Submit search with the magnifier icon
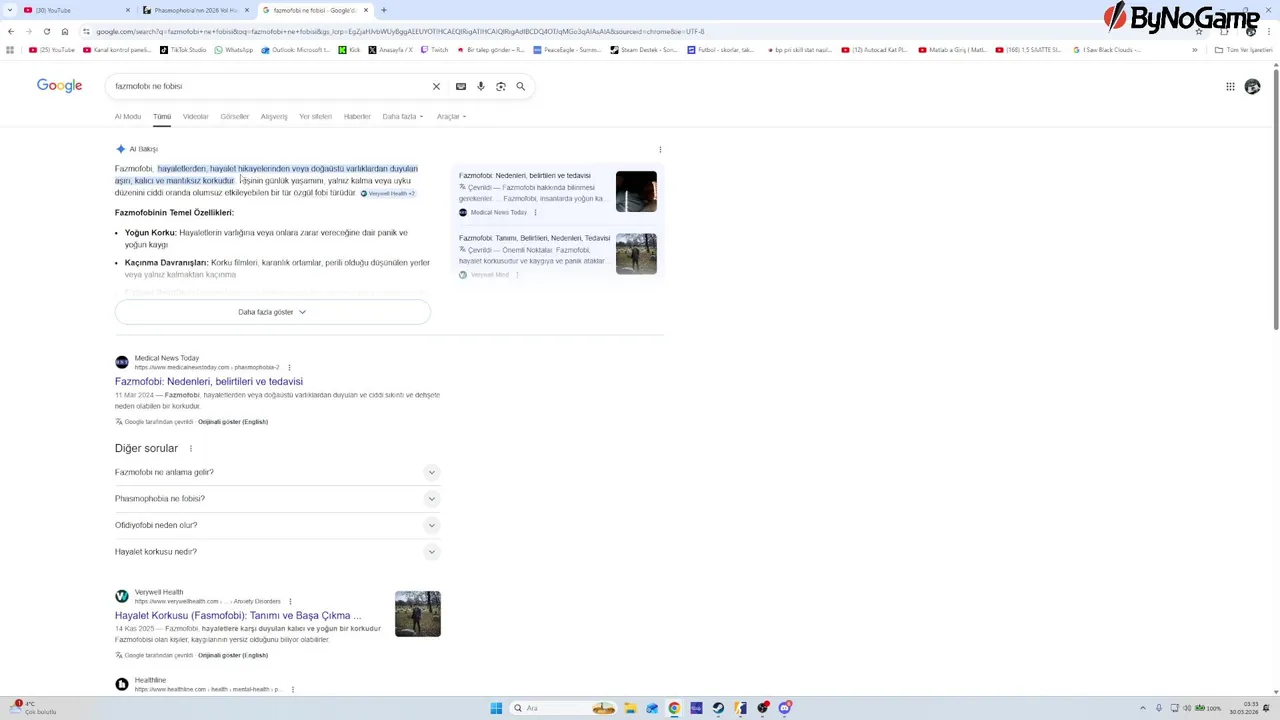1280x720 pixels. (521, 87)
